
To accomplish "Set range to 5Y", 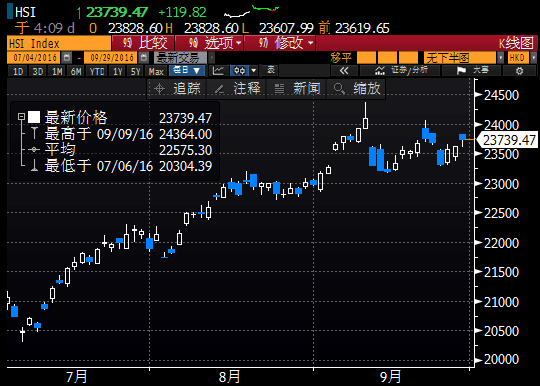I will [x=135, y=71].
